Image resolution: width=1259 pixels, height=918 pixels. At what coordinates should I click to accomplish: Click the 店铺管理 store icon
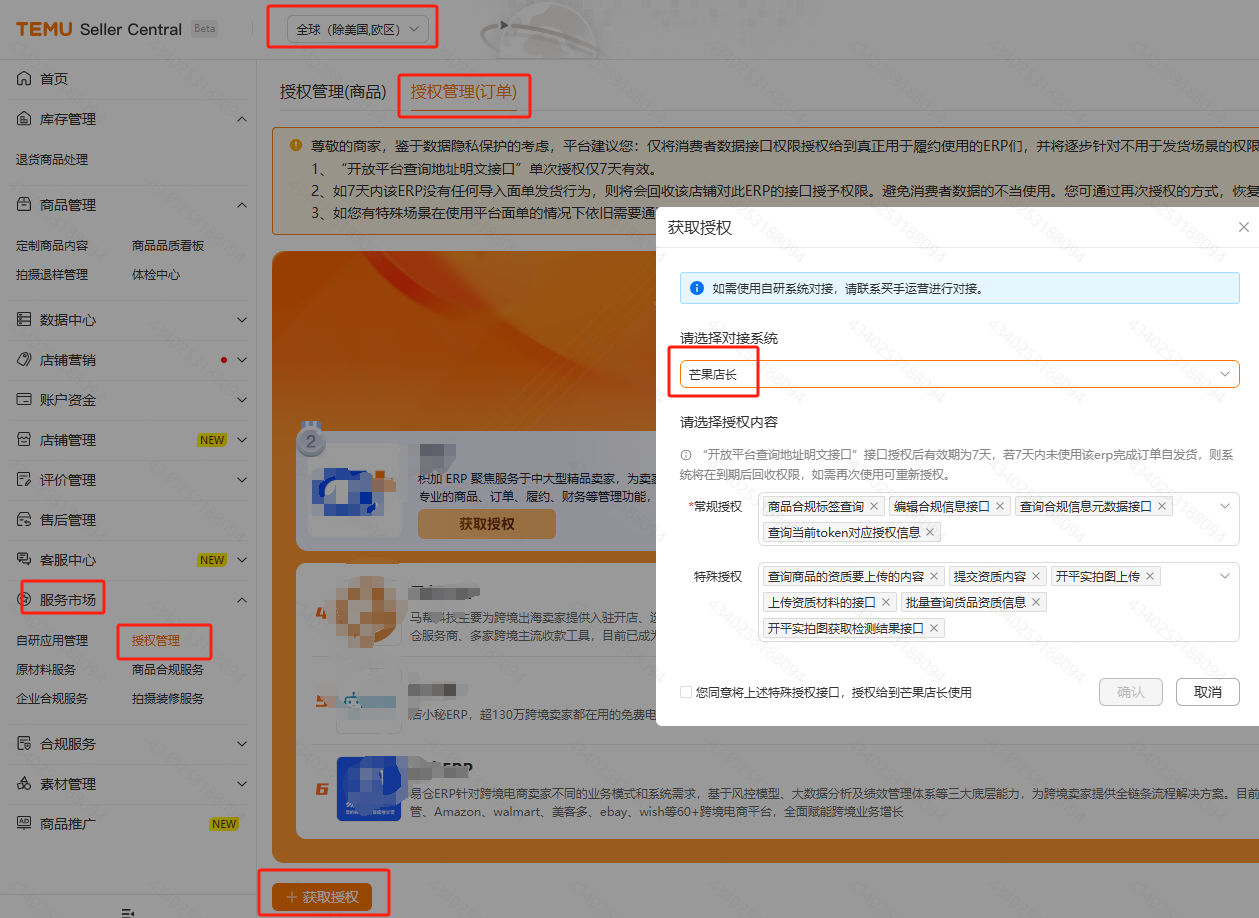[x=24, y=440]
